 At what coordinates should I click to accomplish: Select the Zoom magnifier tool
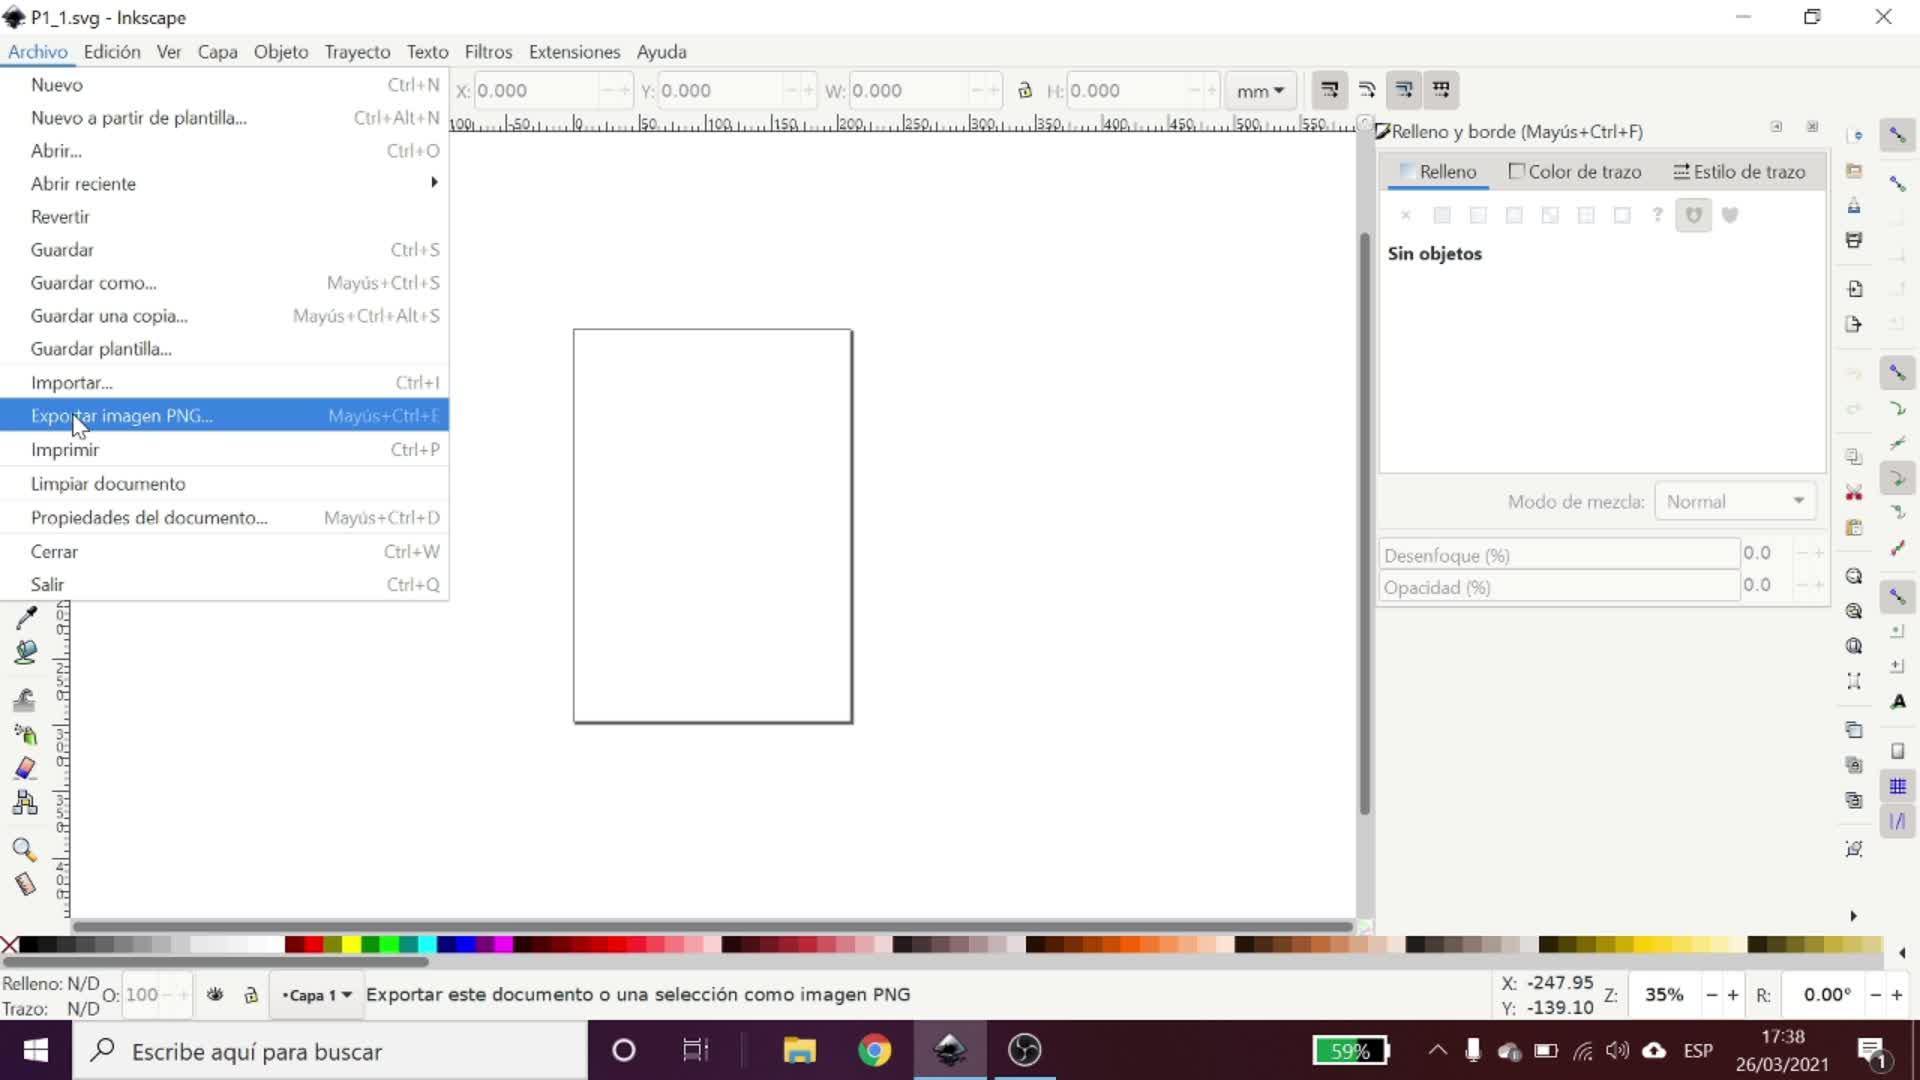coord(24,850)
